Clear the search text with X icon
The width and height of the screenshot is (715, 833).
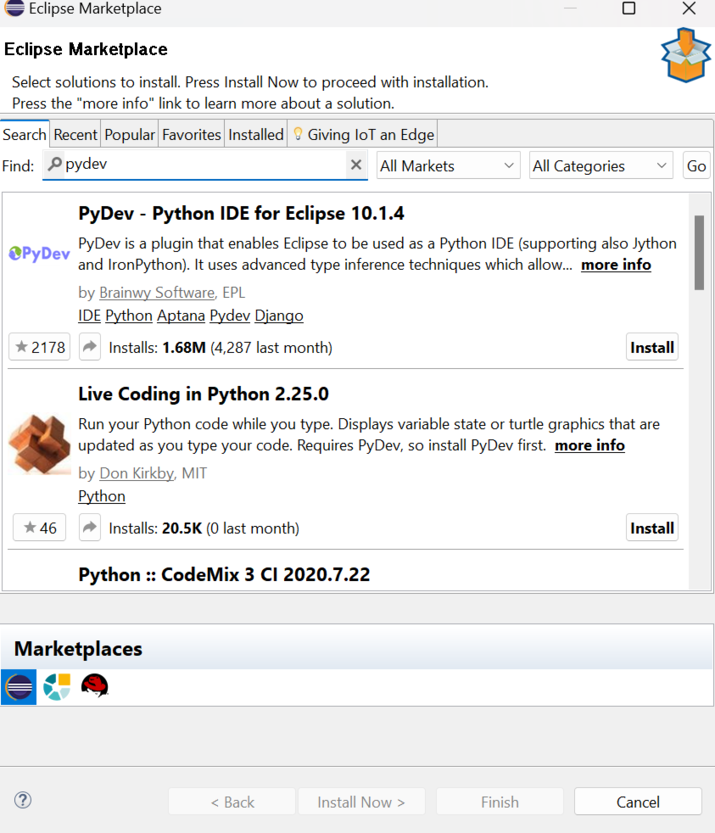tap(356, 165)
